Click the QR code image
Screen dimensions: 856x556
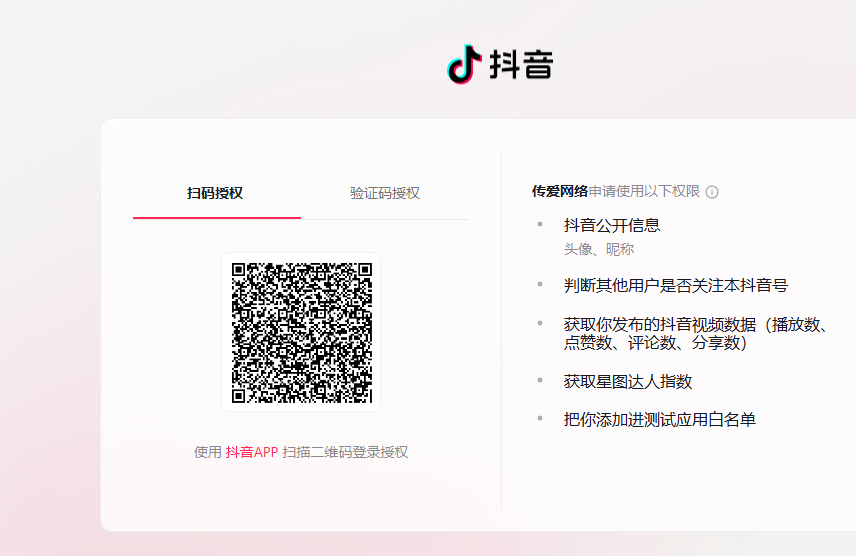pos(301,332)
